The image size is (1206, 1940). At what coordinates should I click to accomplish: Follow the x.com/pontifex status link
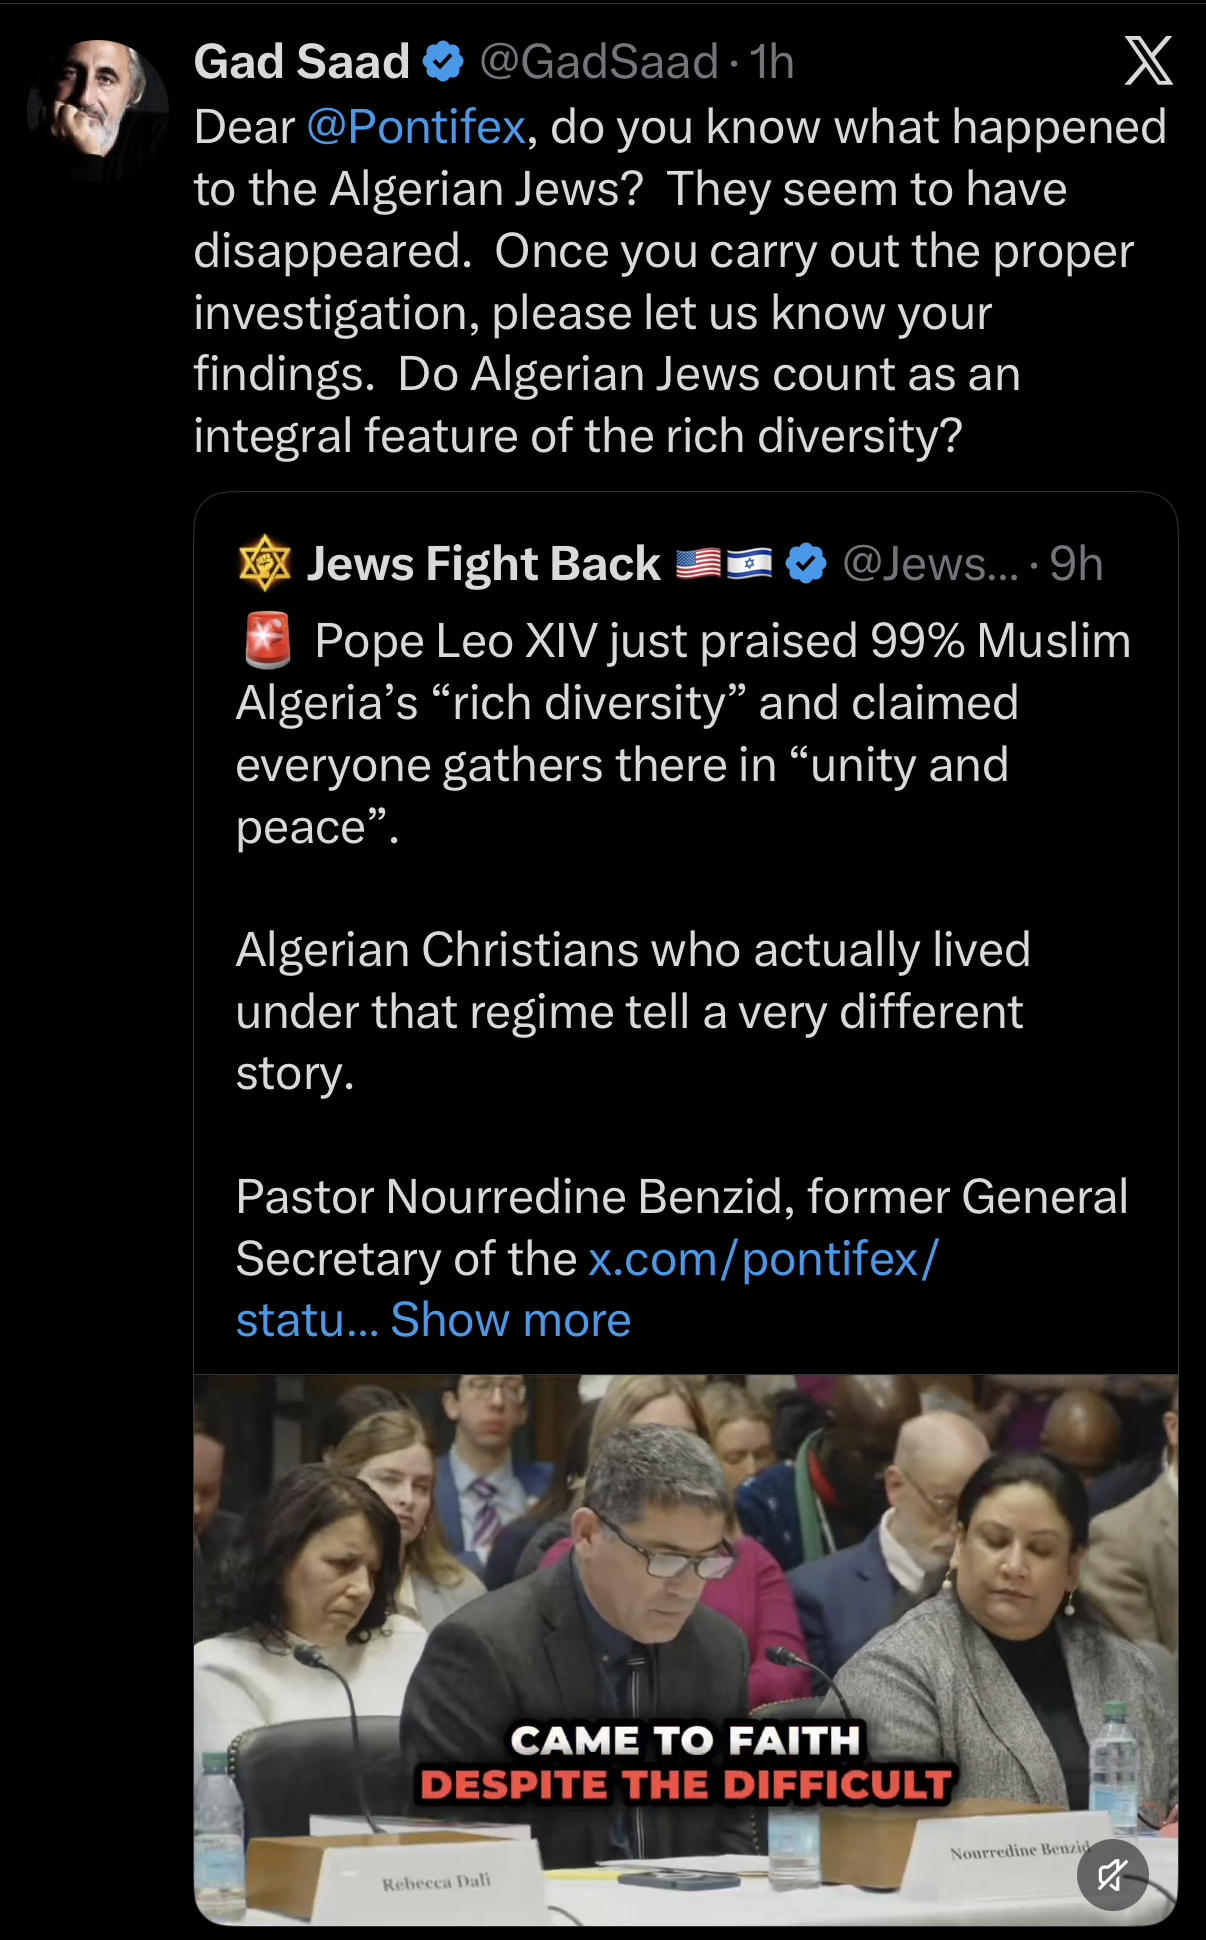pos(763,1259)
